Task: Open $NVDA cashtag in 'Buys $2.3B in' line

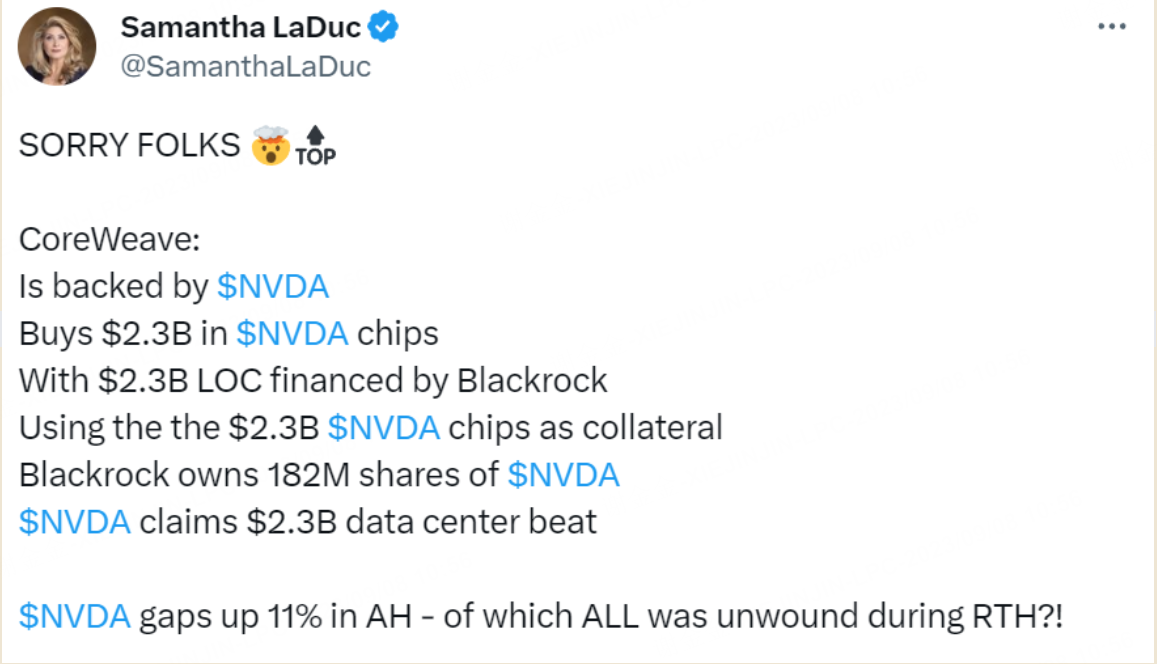Action: 292,333
